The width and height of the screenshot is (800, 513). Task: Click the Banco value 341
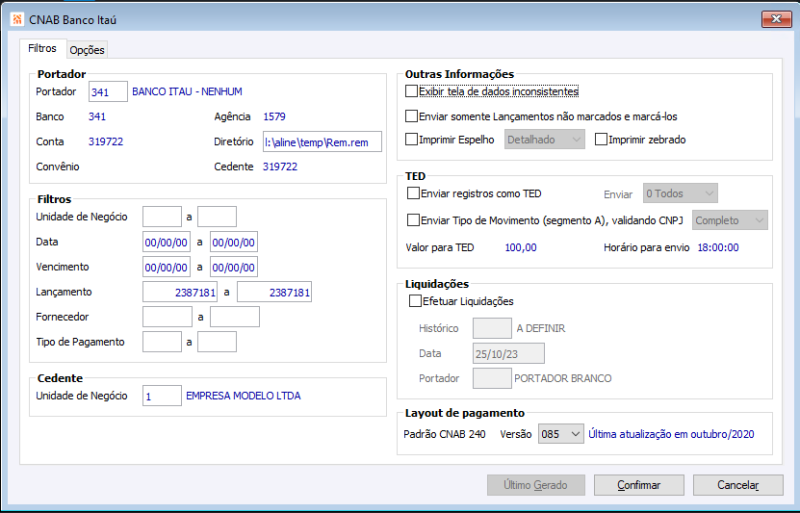coord(97,116)
